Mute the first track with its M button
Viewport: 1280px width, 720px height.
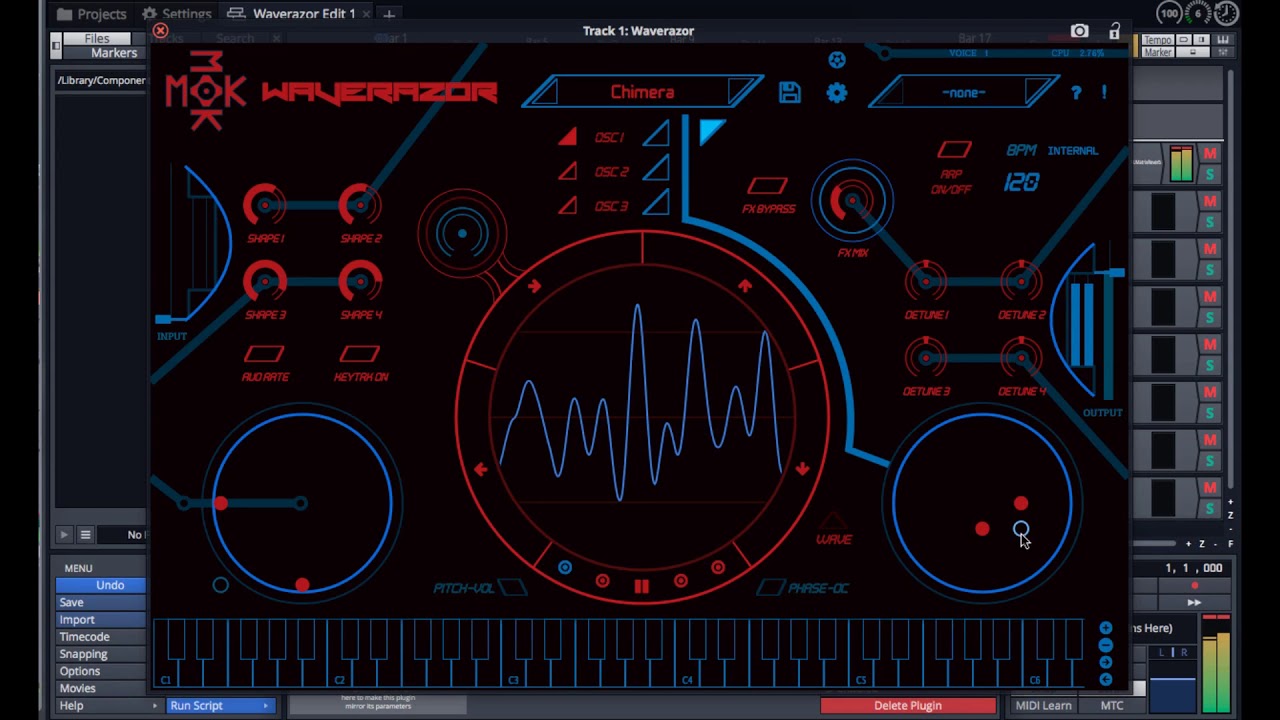click(1210, 154)
